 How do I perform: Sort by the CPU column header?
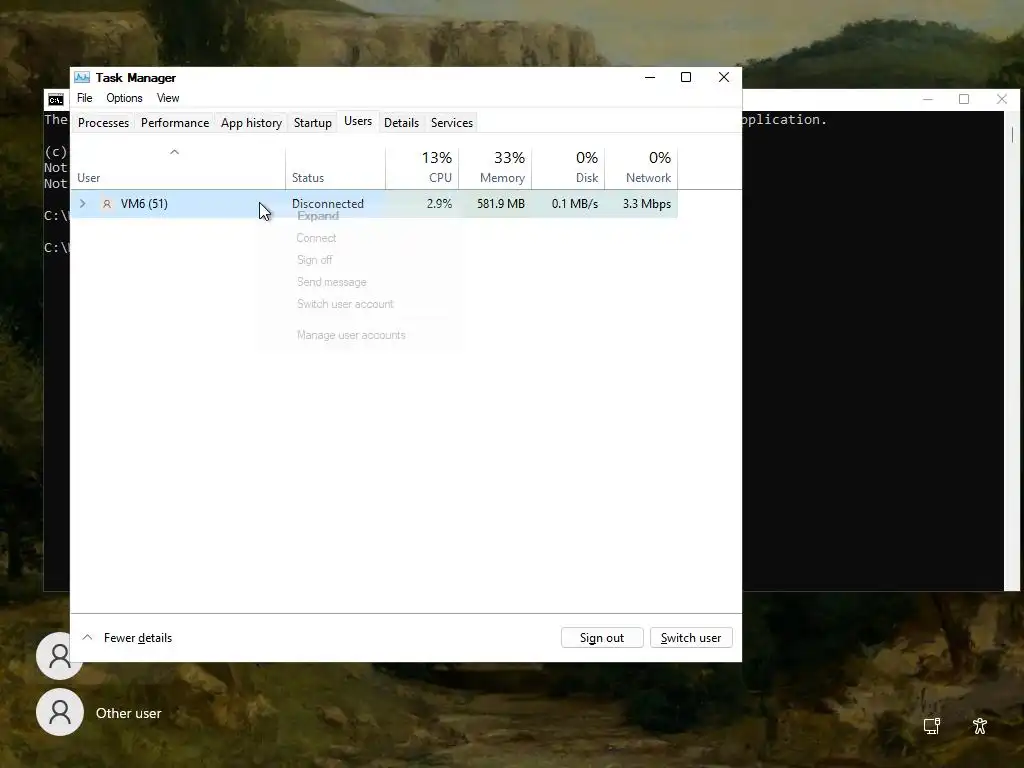point(423,168)
